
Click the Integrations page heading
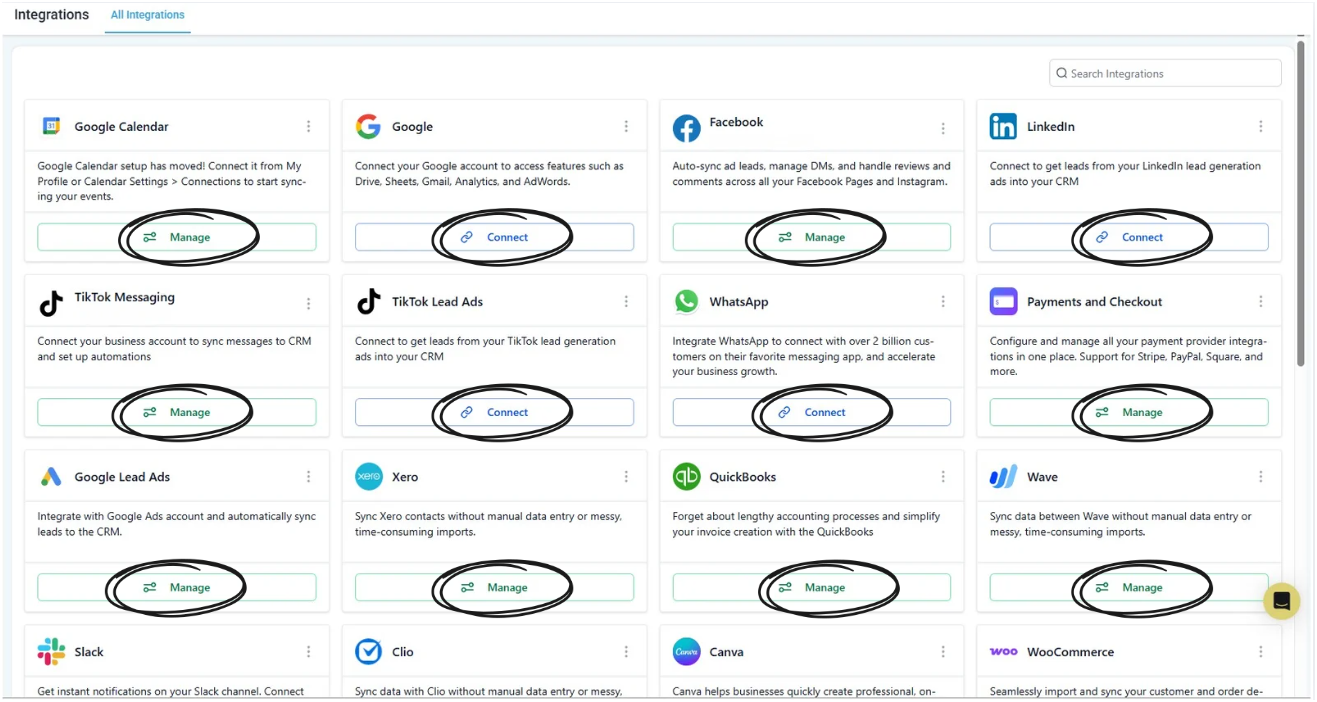(52, 15)
